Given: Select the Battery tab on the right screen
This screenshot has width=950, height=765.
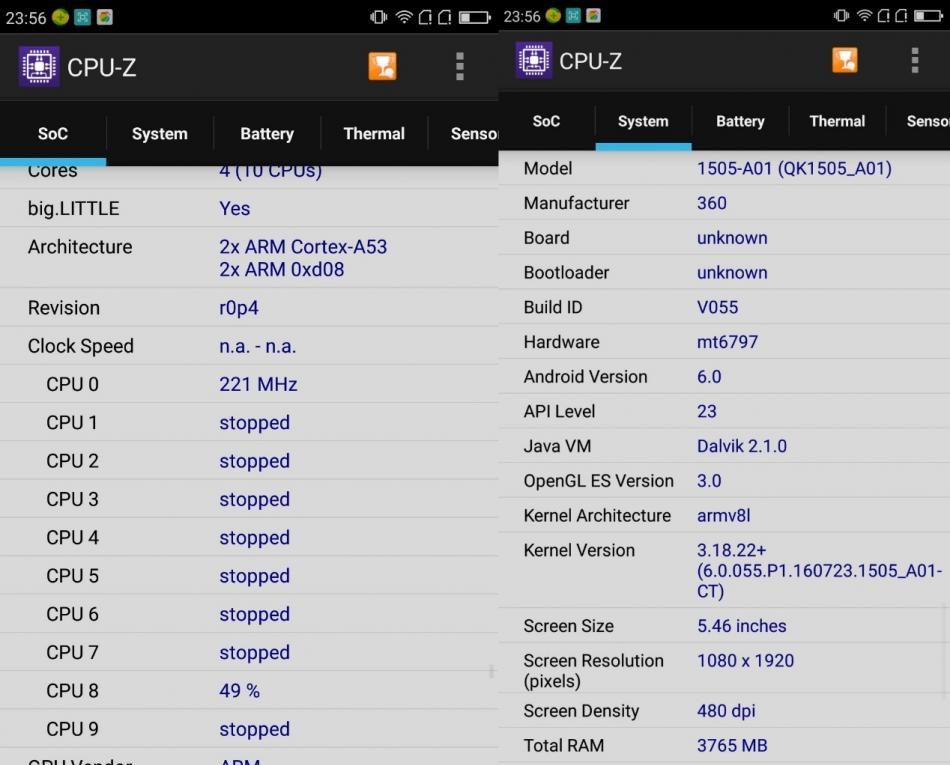Looking at the screenshot, I should [x=740, y=121].
